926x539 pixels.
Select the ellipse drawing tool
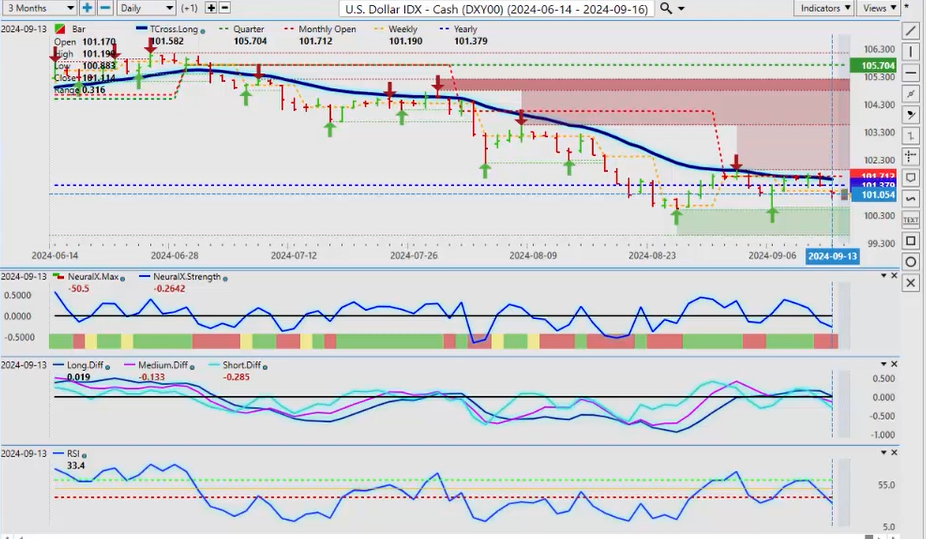[911, 262]
